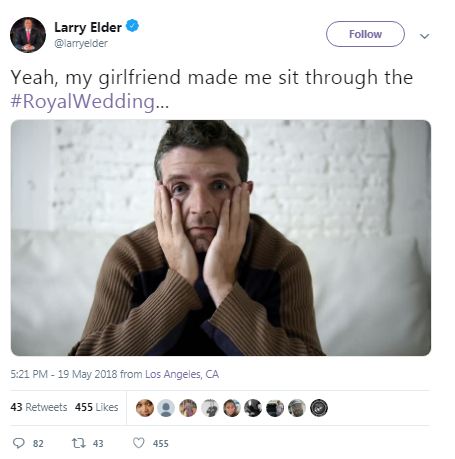Click the blue verified badge
The width and height of the screenshot is (455, 459).
[132, 26]
